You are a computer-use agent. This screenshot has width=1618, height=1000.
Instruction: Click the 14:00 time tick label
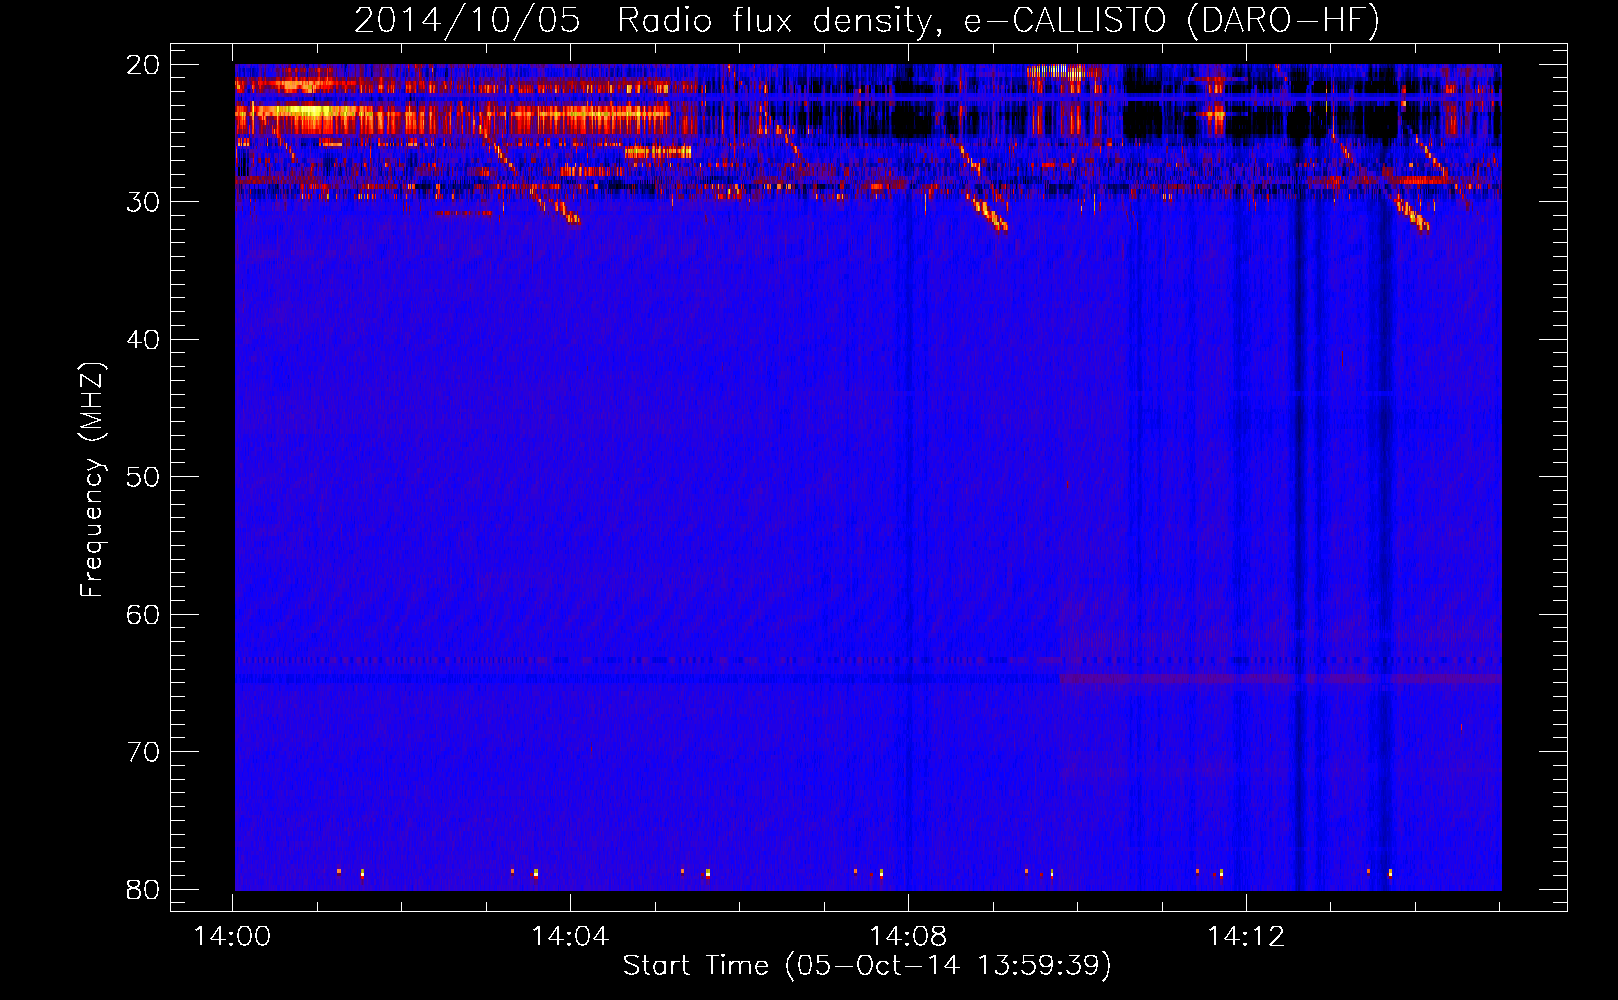pyautogui.click(x=232, y=936)
